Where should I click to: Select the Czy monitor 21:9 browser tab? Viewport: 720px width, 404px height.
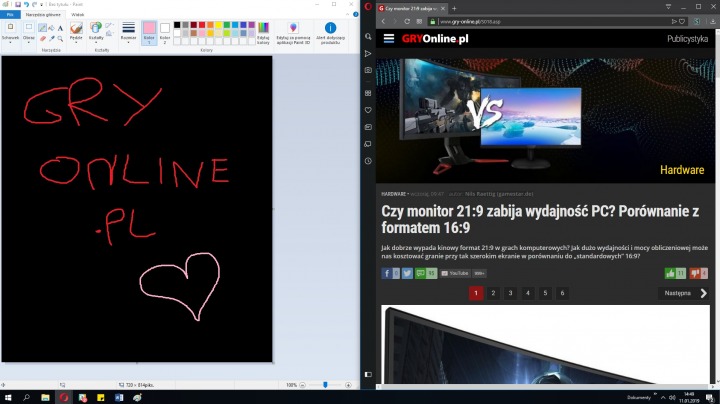(x=411, y=8)
